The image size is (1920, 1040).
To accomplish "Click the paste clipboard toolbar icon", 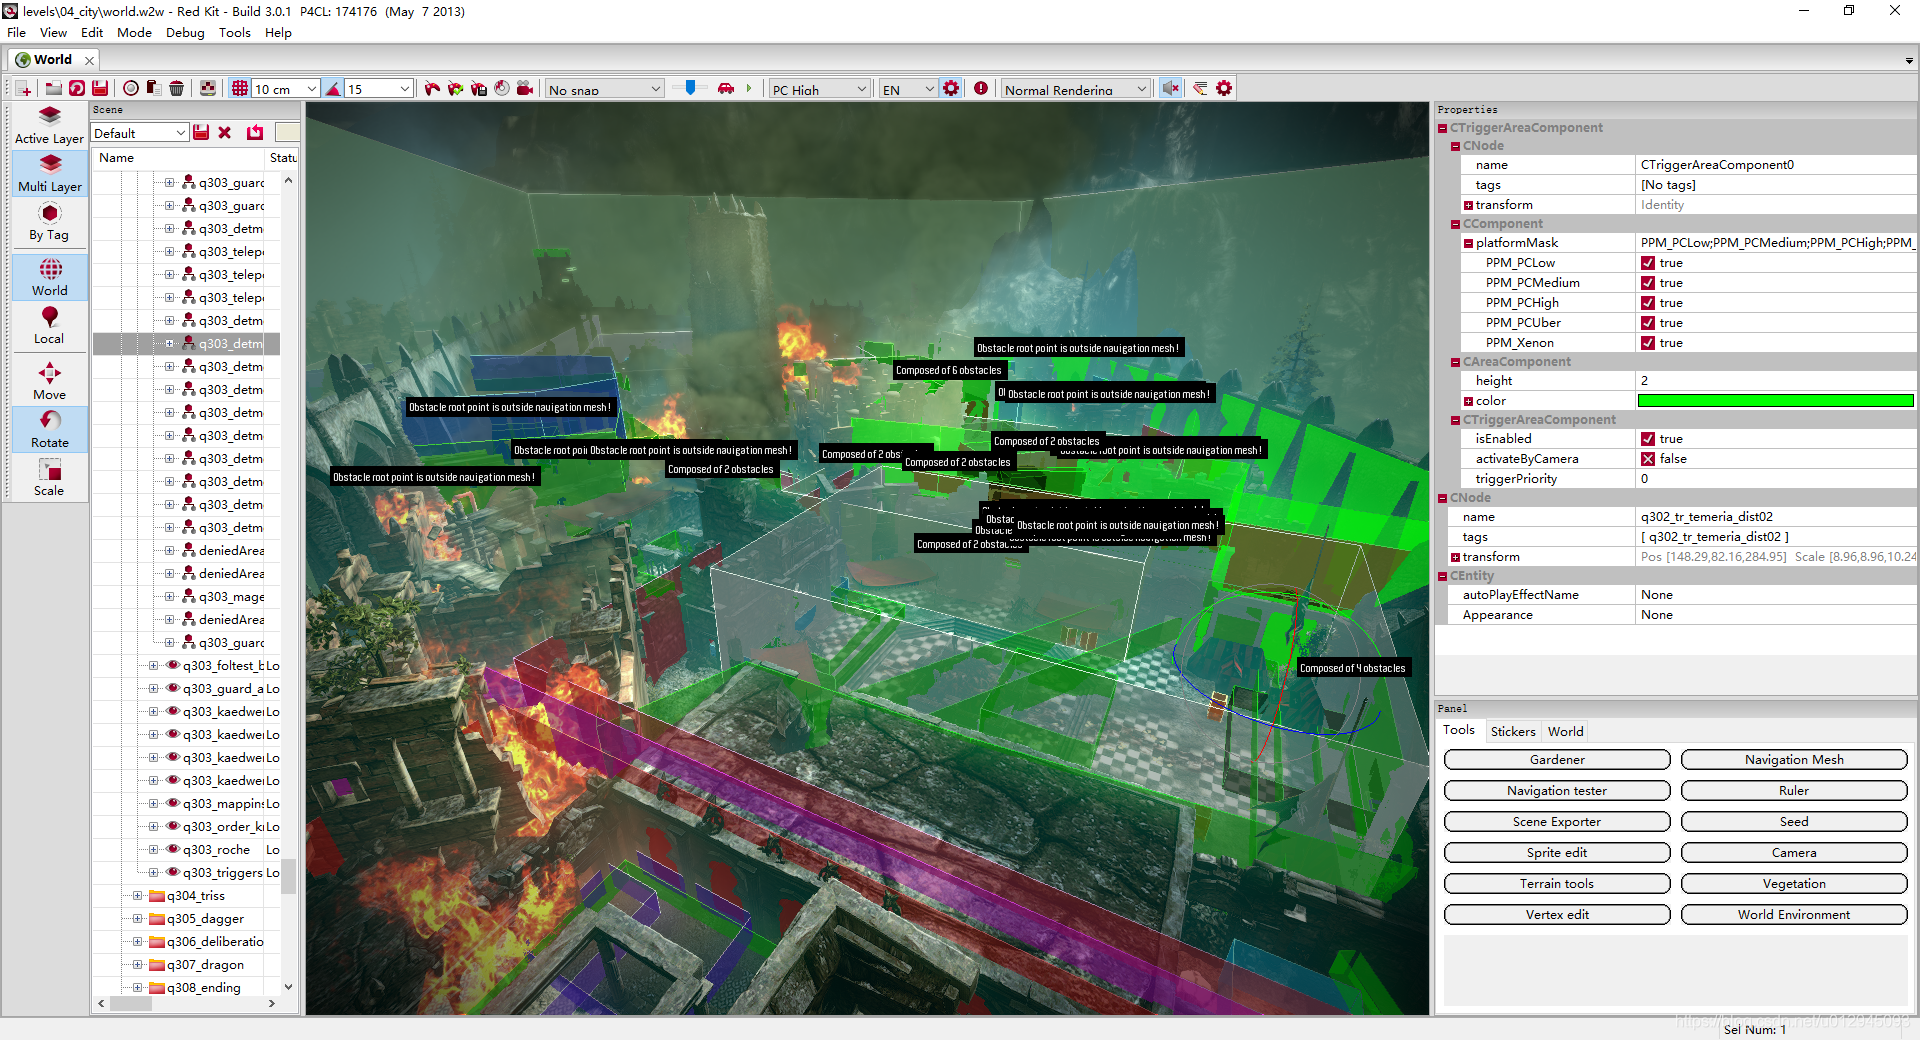I will 153,89.
